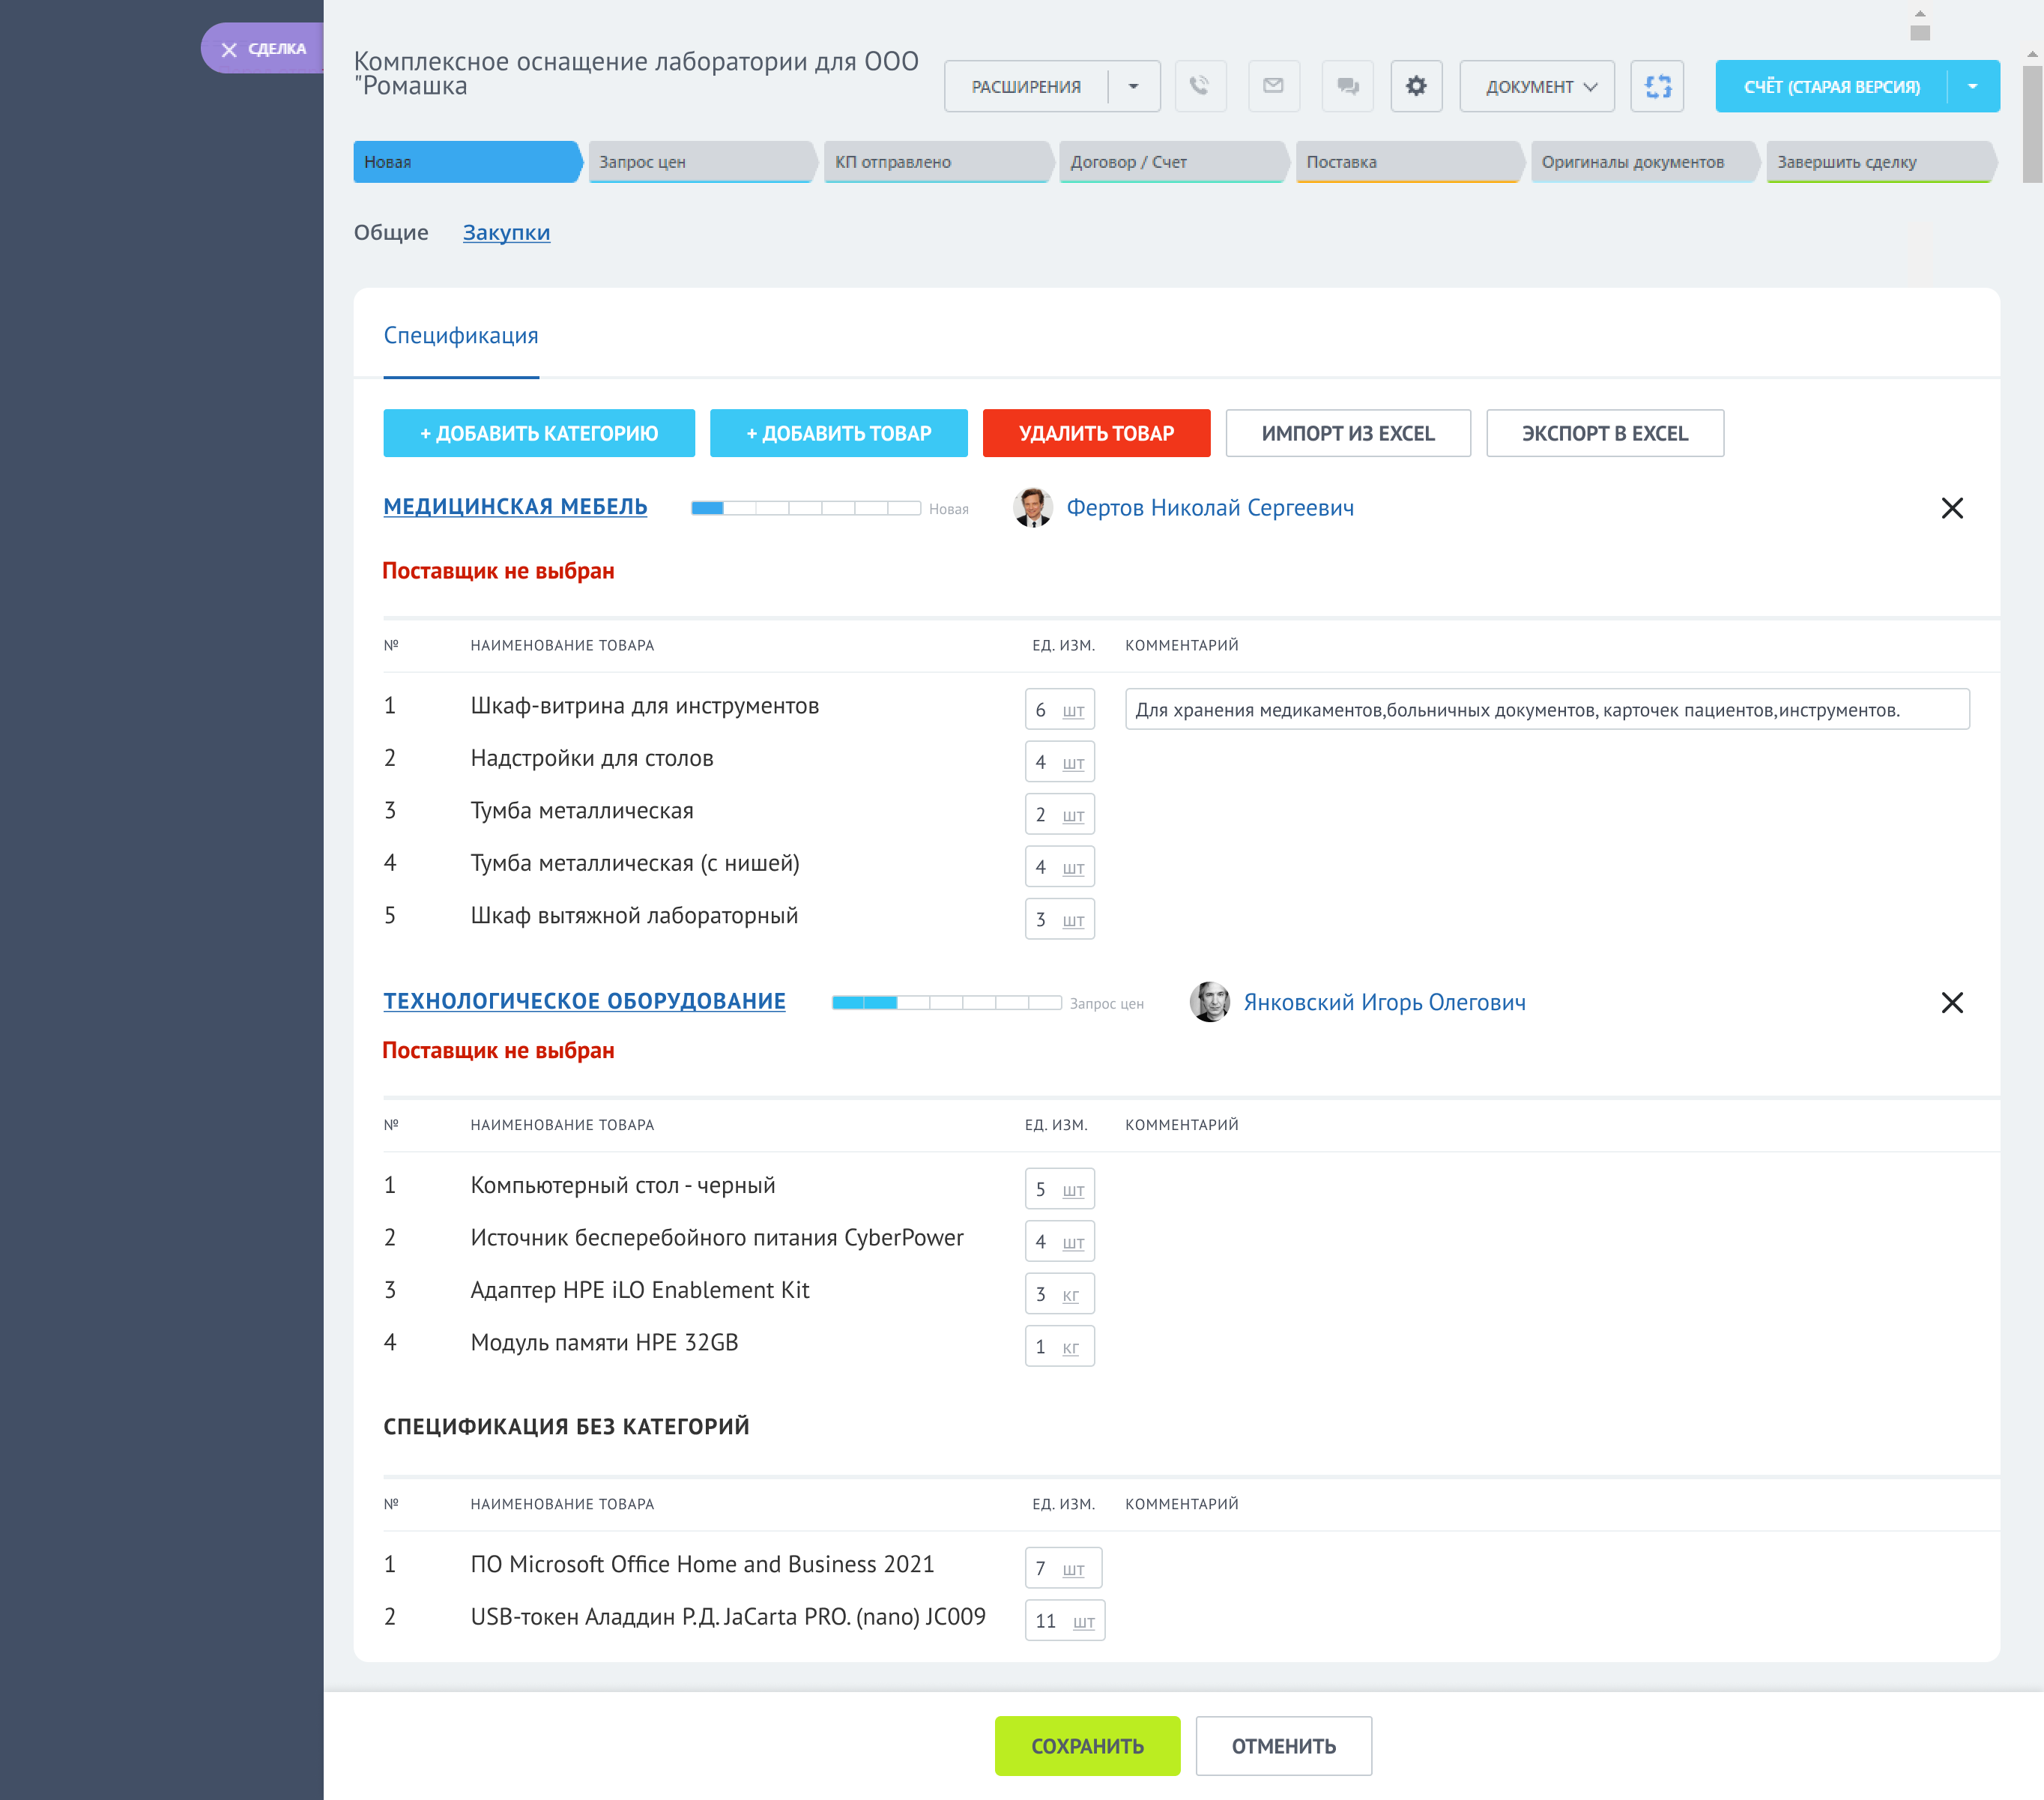This screenshot has height=1800, width=2044.
Task: Click the settings gear icon
Action: pyautogui.click(x=1417, y=87)
